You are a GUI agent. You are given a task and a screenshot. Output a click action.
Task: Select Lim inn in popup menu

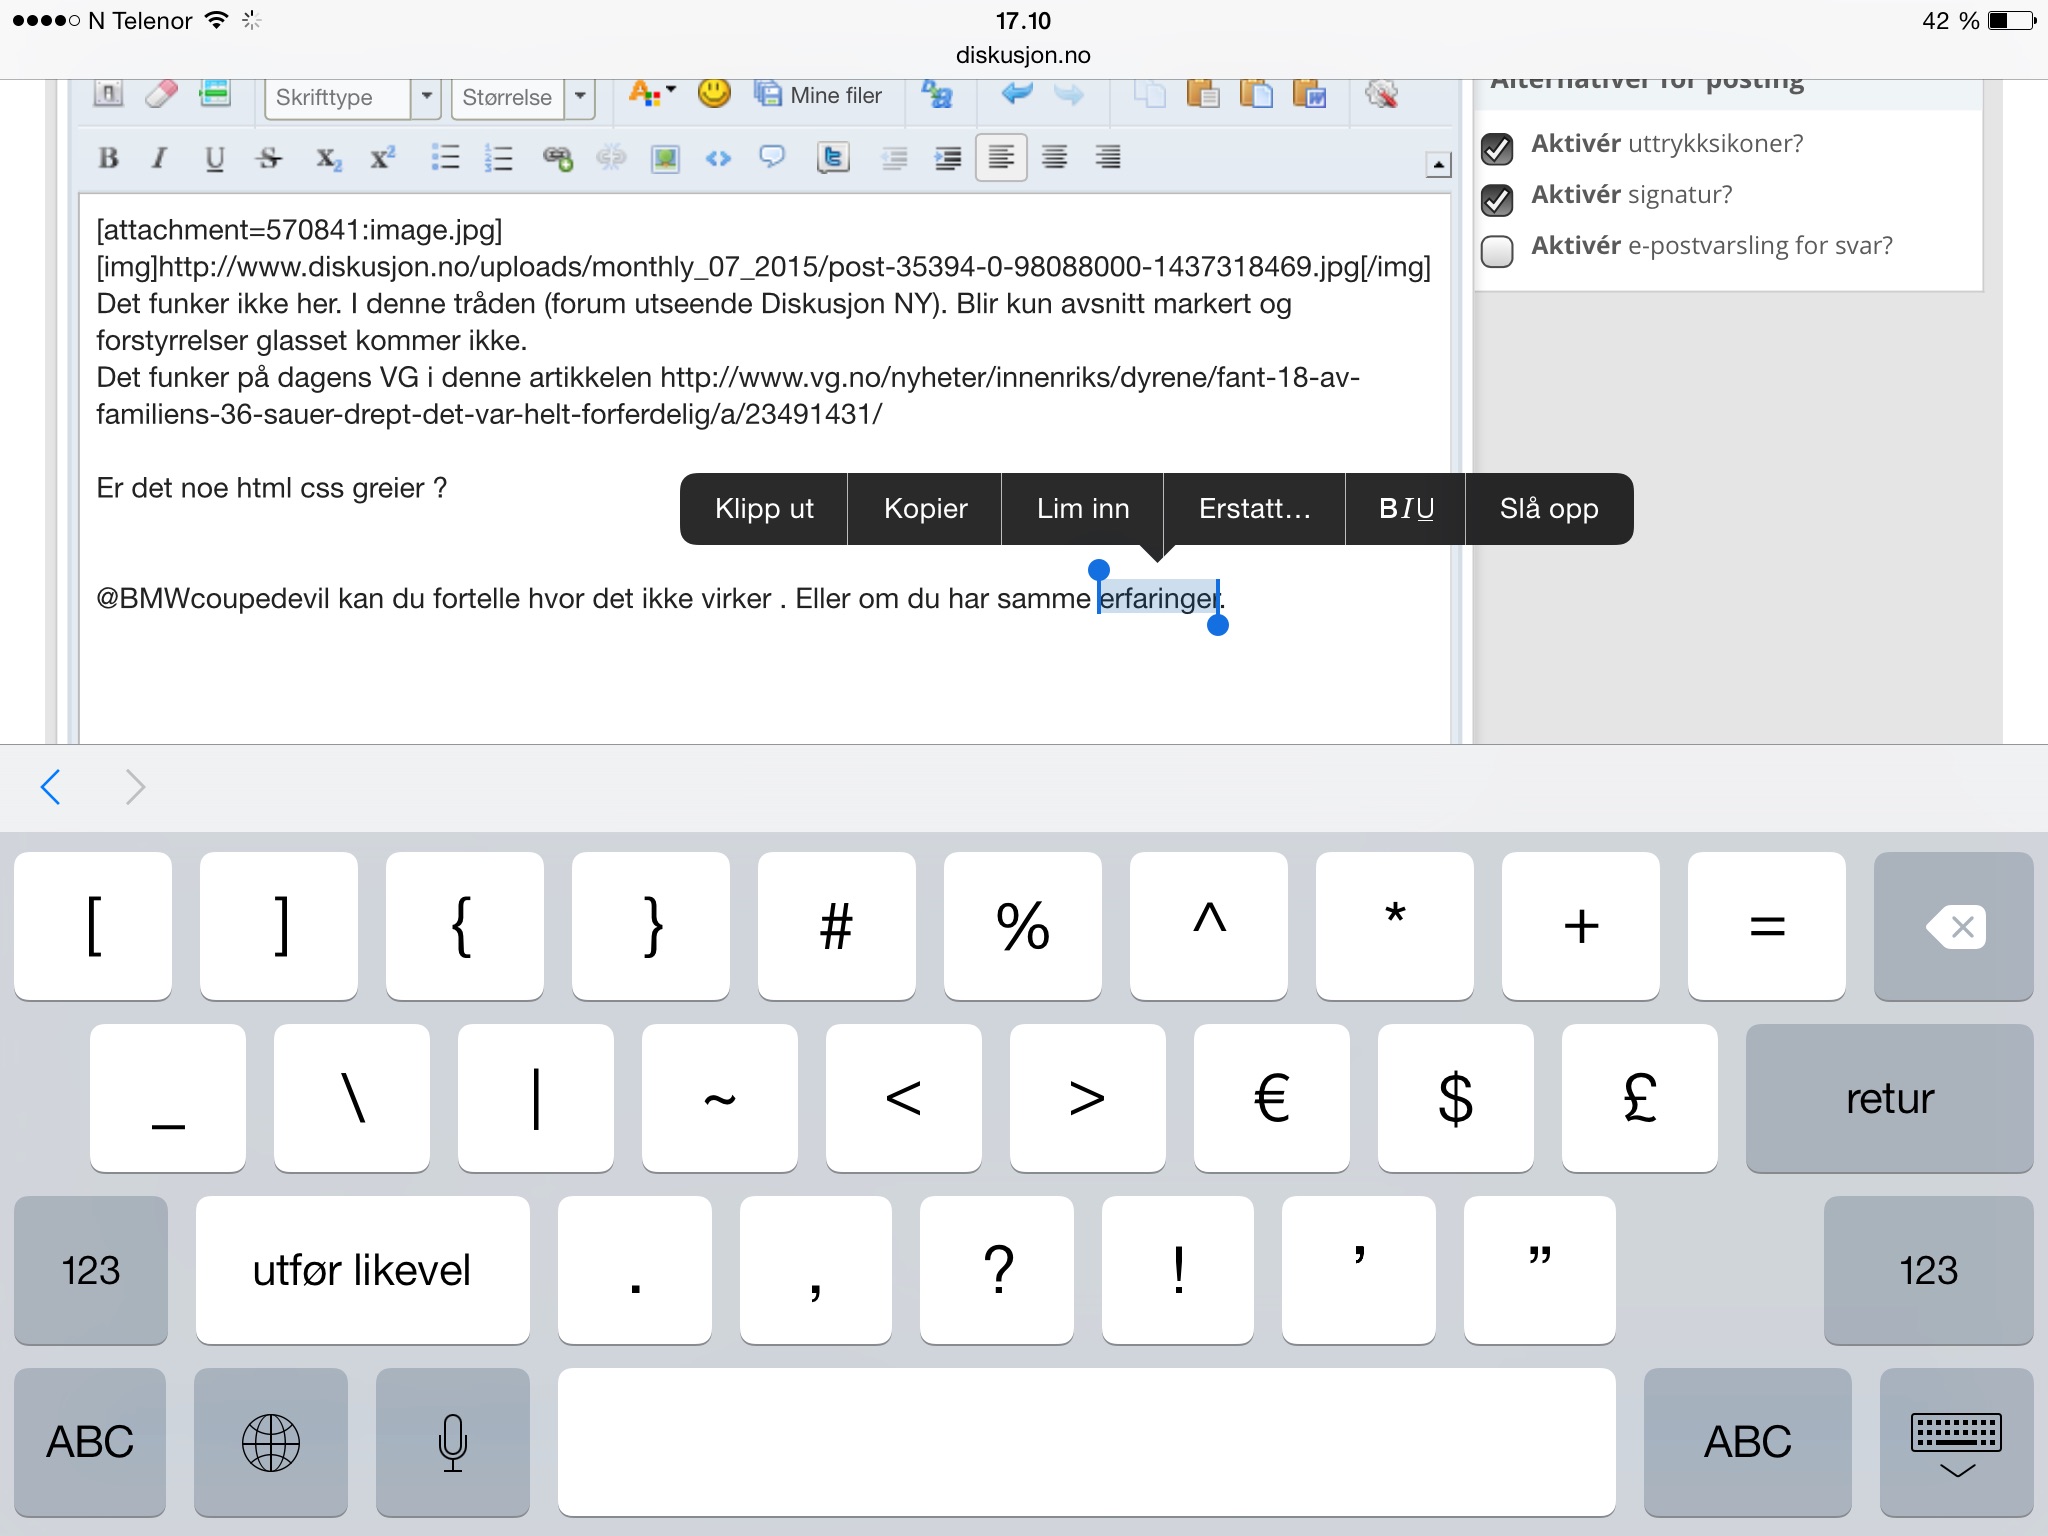1082,509
